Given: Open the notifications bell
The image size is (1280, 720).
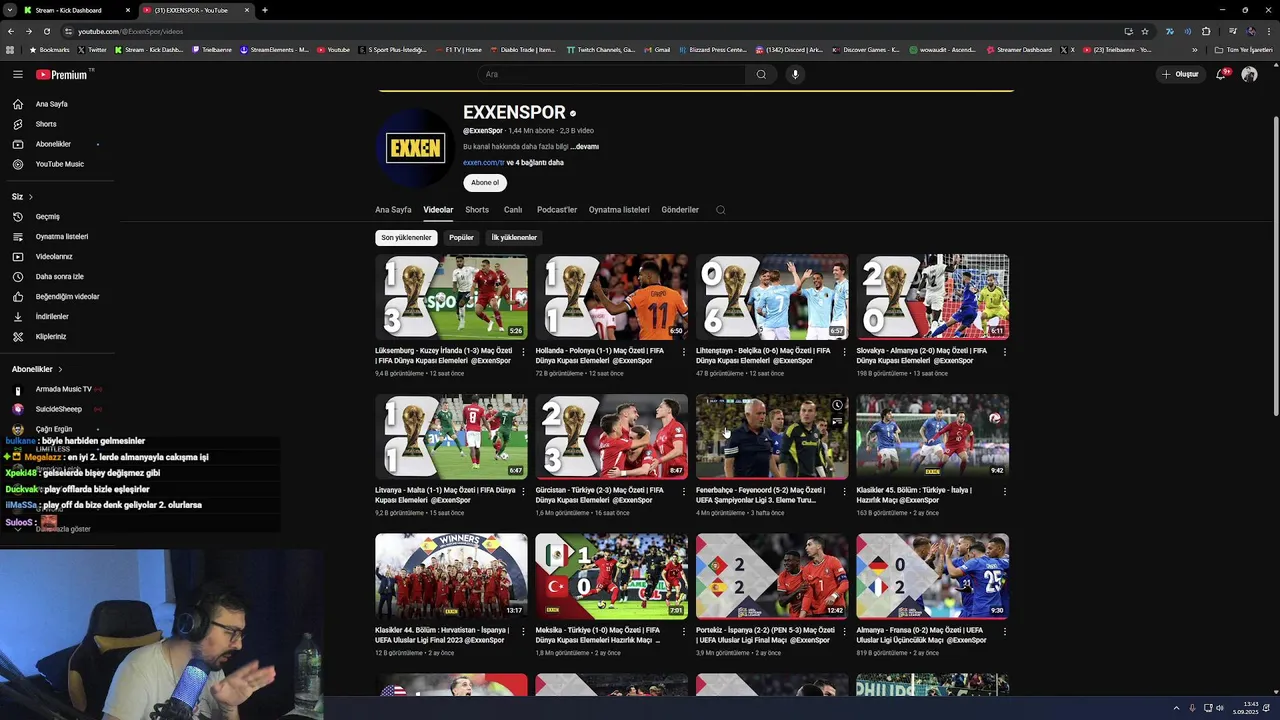Looking at the screenshot, I should tap(1221, 74).
